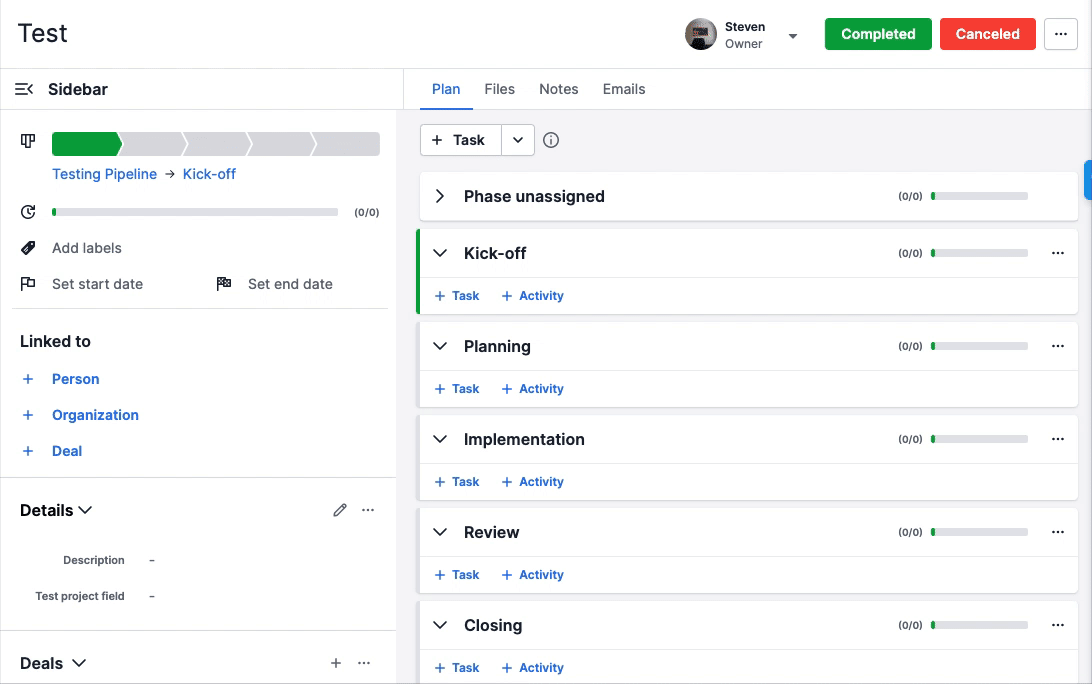
Task: Click the labels tag icon next to Add labels
Action: tap(26, 248)
